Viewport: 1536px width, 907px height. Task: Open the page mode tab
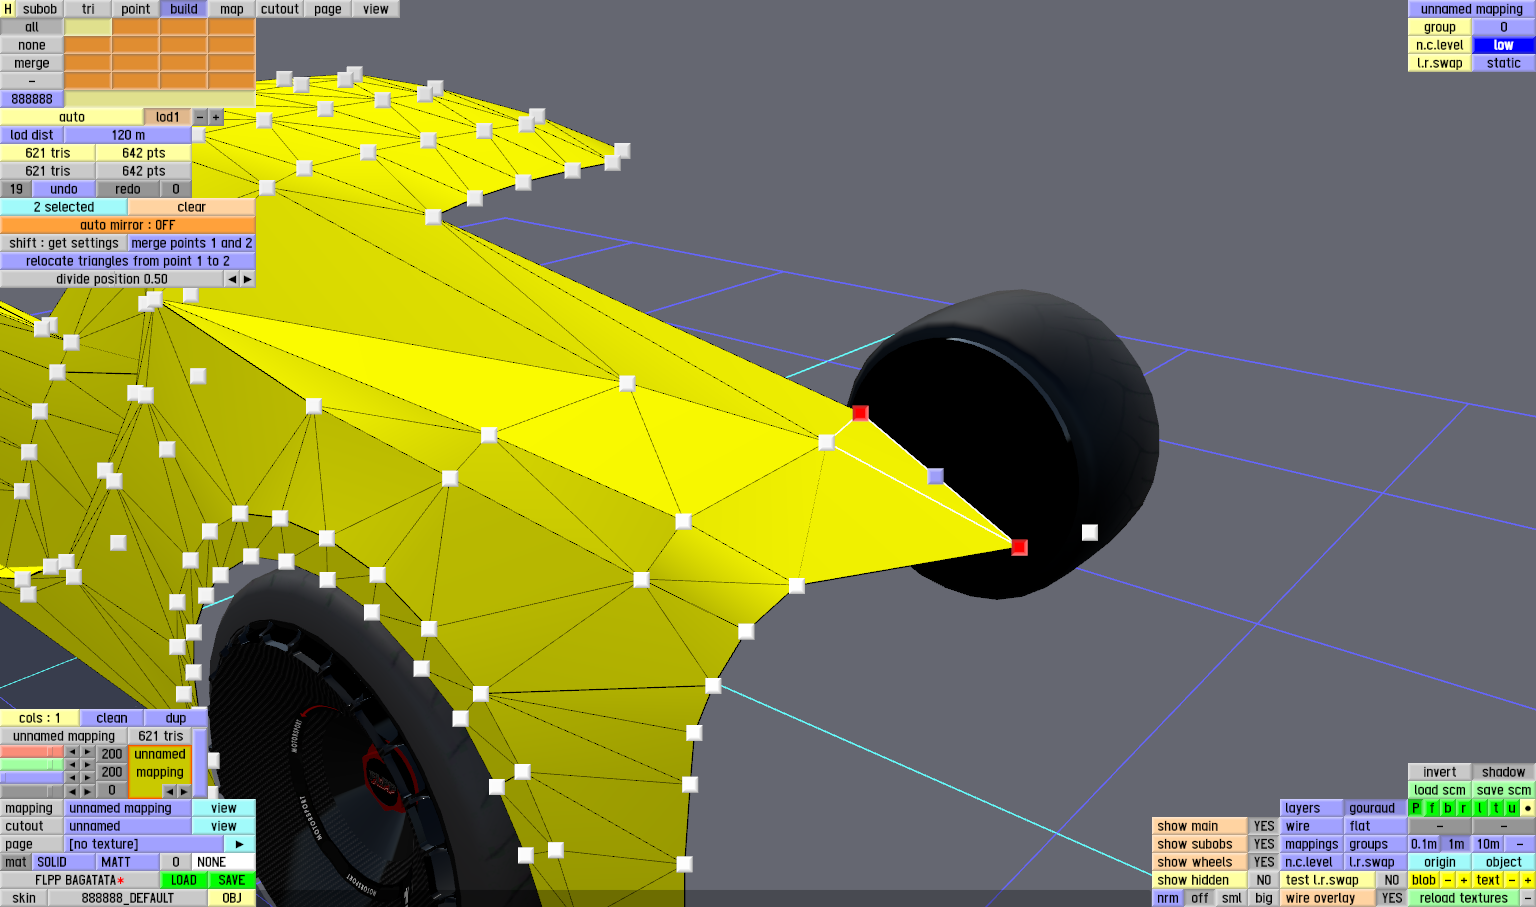[x=328, y=9]
